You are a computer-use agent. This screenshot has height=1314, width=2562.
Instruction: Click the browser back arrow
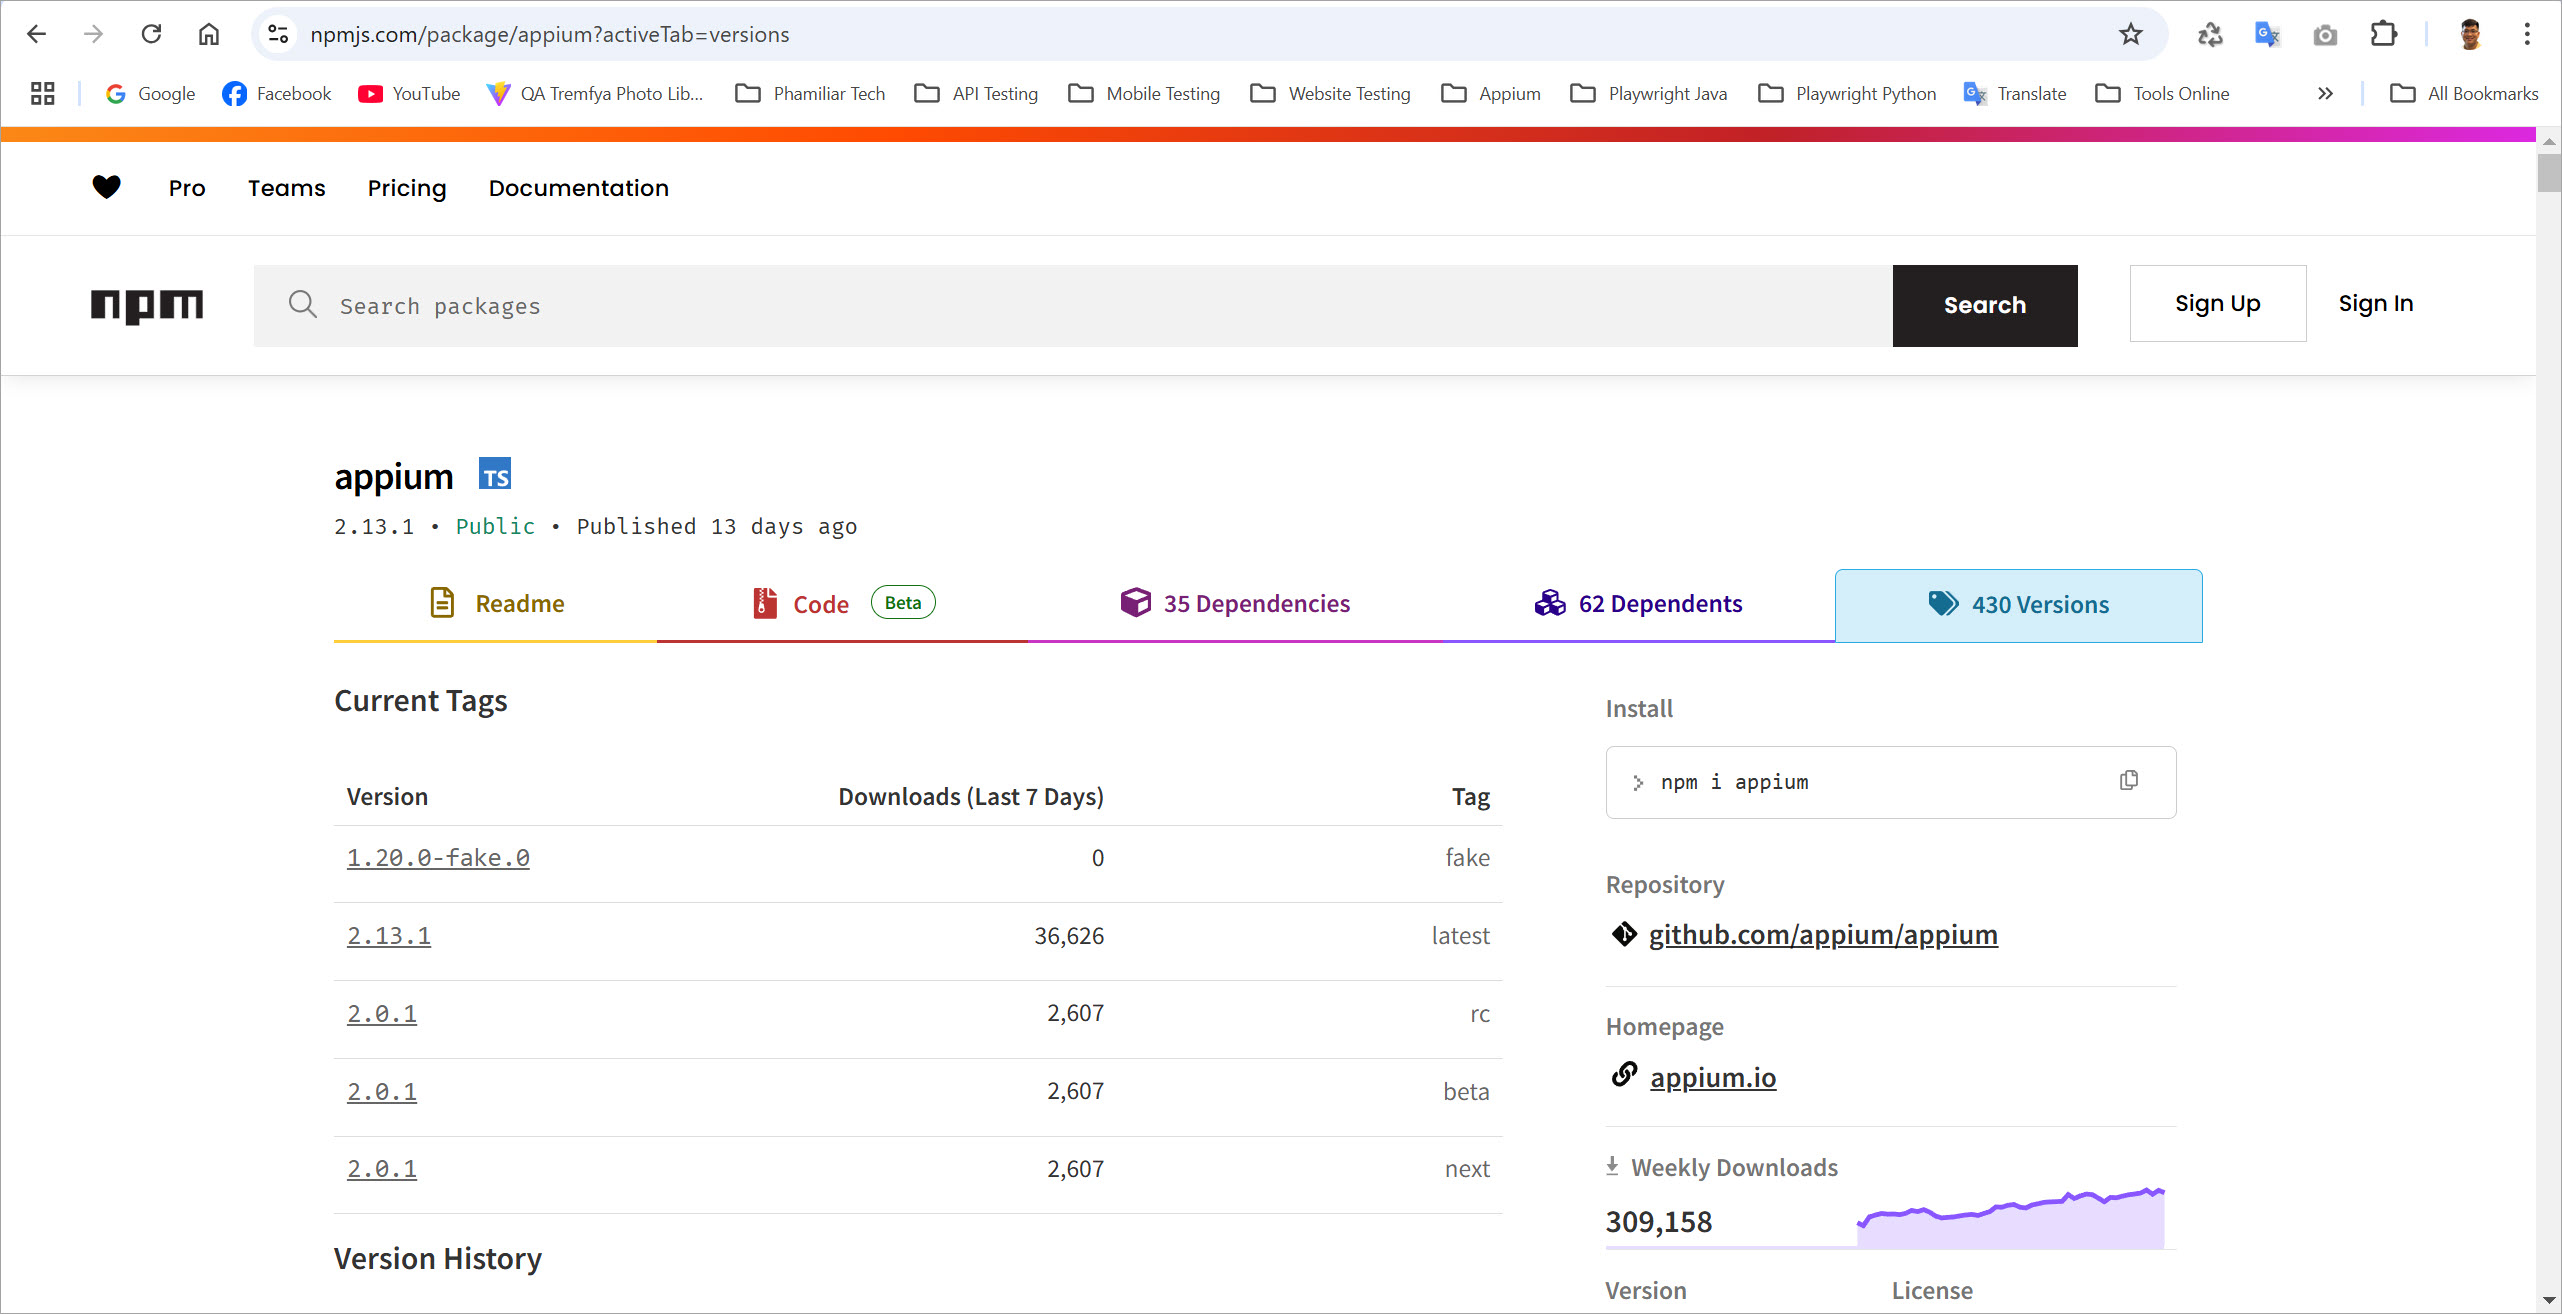37,34
